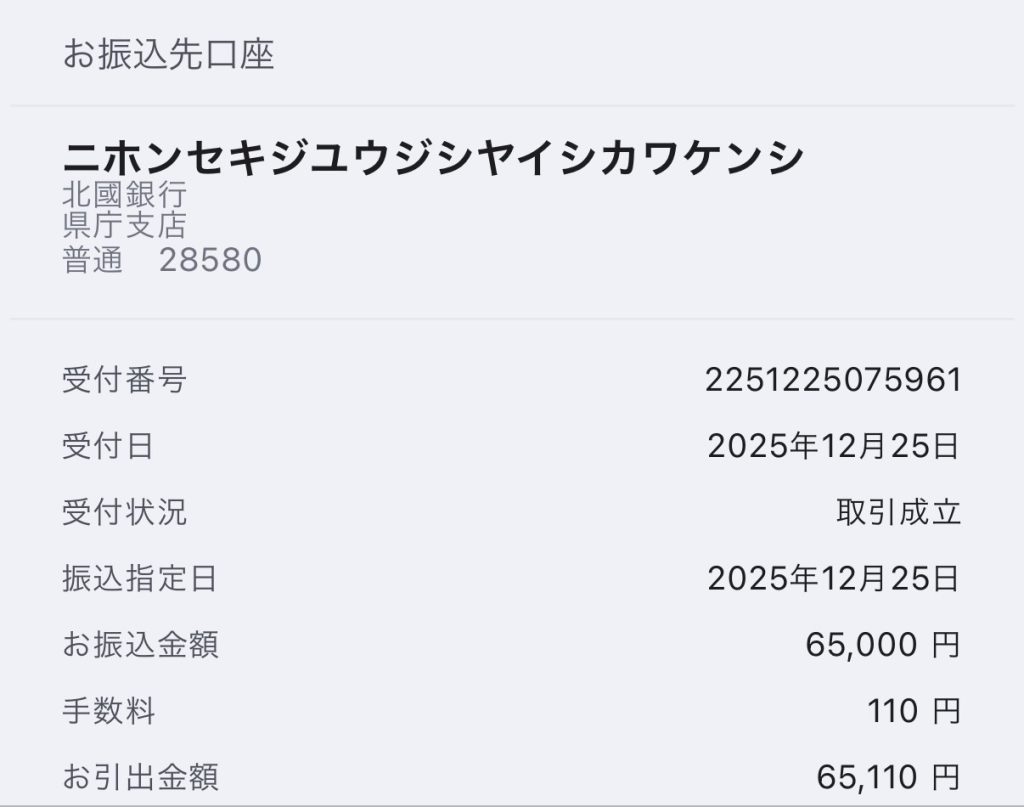
Task: Click the branch name 県庁支店
Action: [124, 226]
